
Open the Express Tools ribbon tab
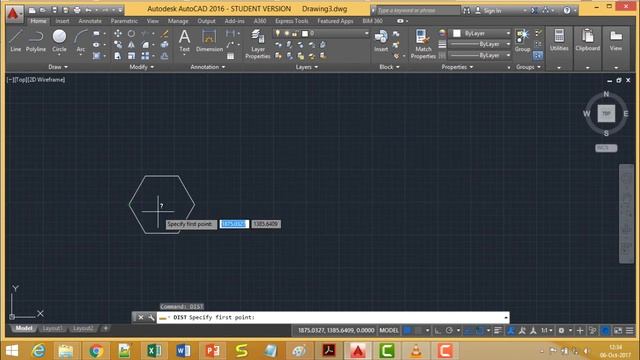point(291,21)
